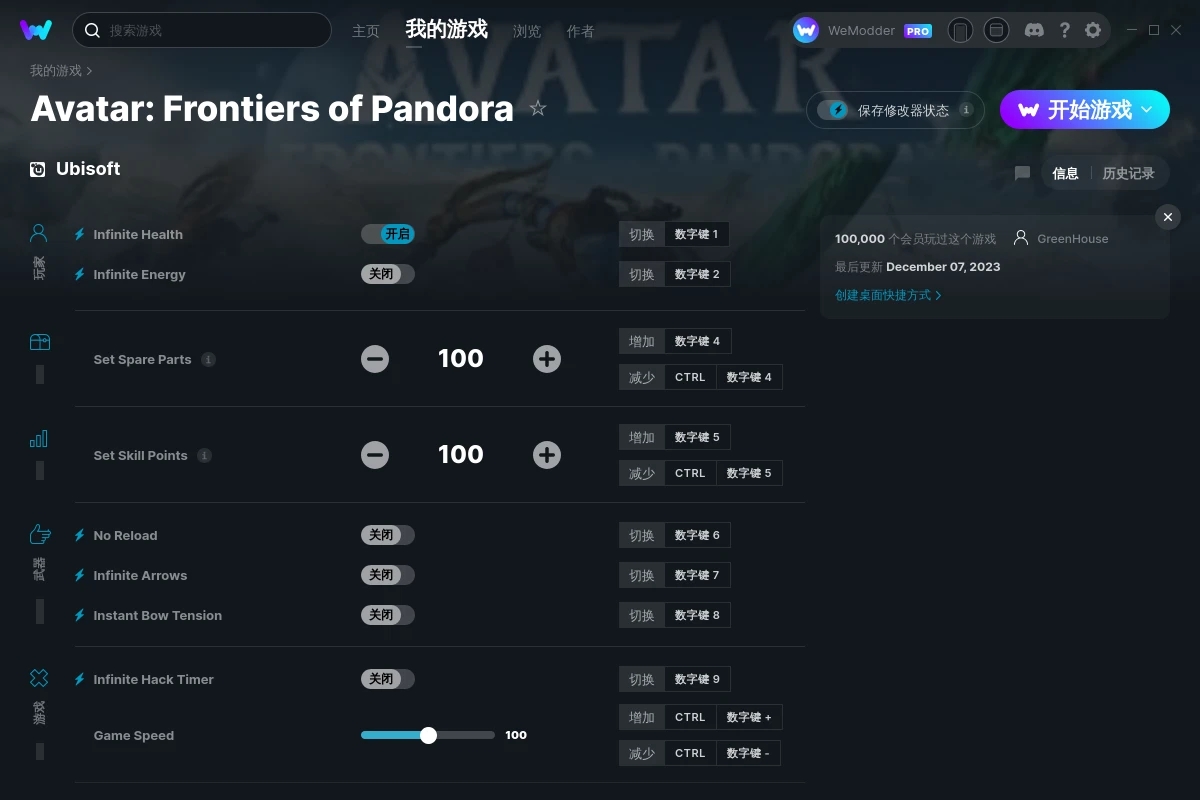Select the inventory chest category icon
The width and height of the screenshot is (1200, 800).
pyautogui.click(x=39, y=342)
